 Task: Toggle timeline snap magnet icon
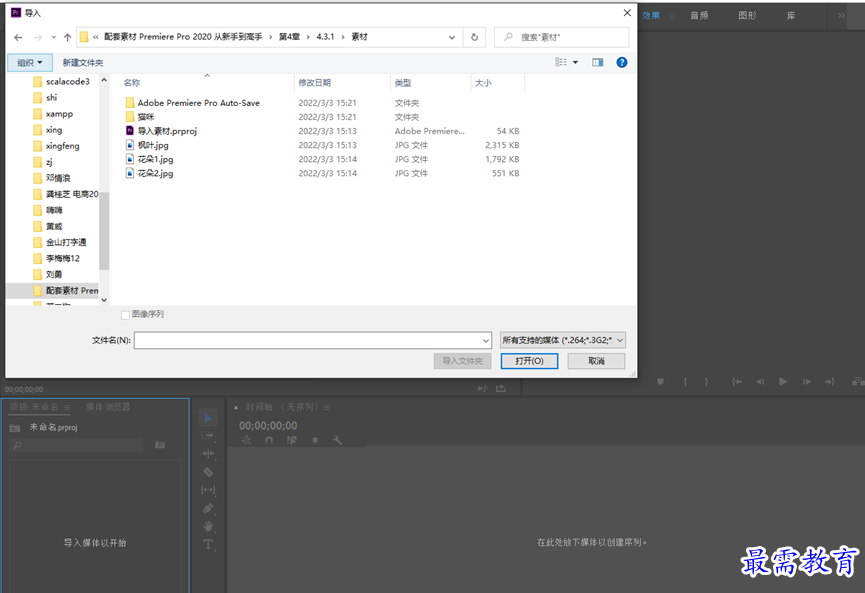tap(269, 440)
